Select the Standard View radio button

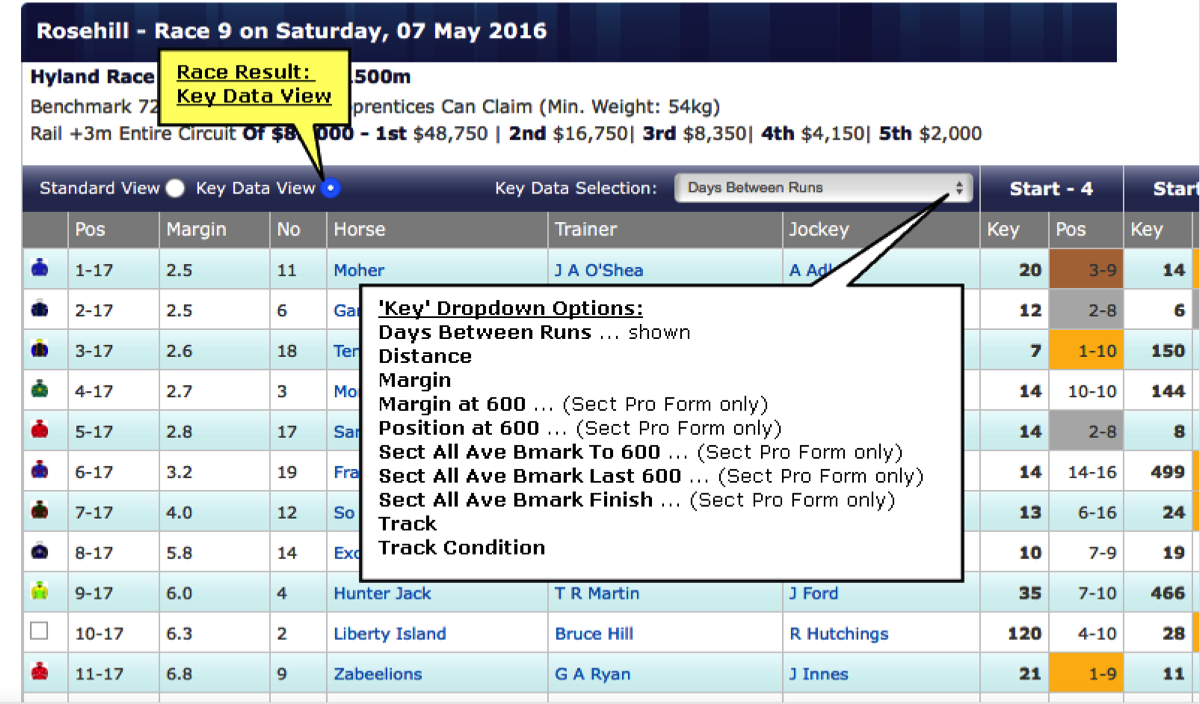pyautogui.click(x=175, y=188)
